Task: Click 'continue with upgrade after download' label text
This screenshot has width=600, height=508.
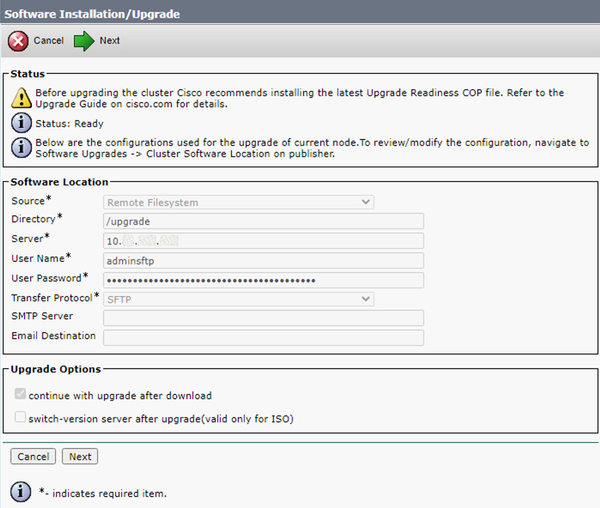Action: coord(120,396)
